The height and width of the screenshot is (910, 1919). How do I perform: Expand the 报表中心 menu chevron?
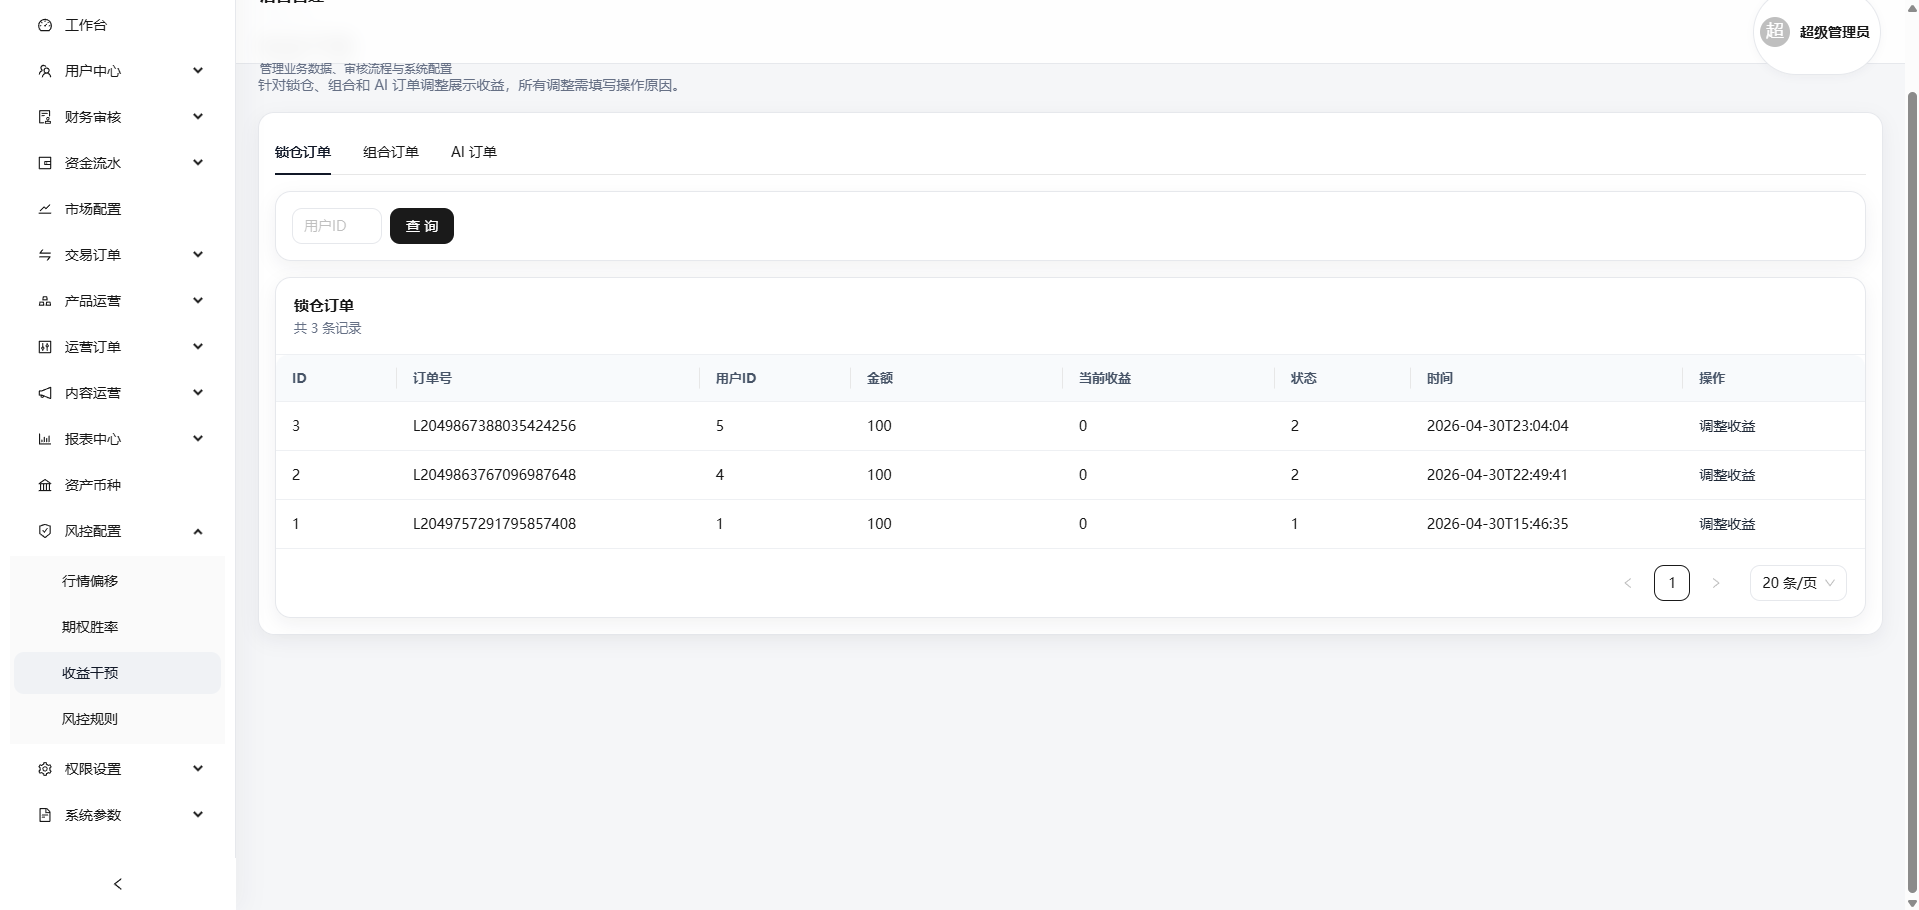(x=198, y=439)
